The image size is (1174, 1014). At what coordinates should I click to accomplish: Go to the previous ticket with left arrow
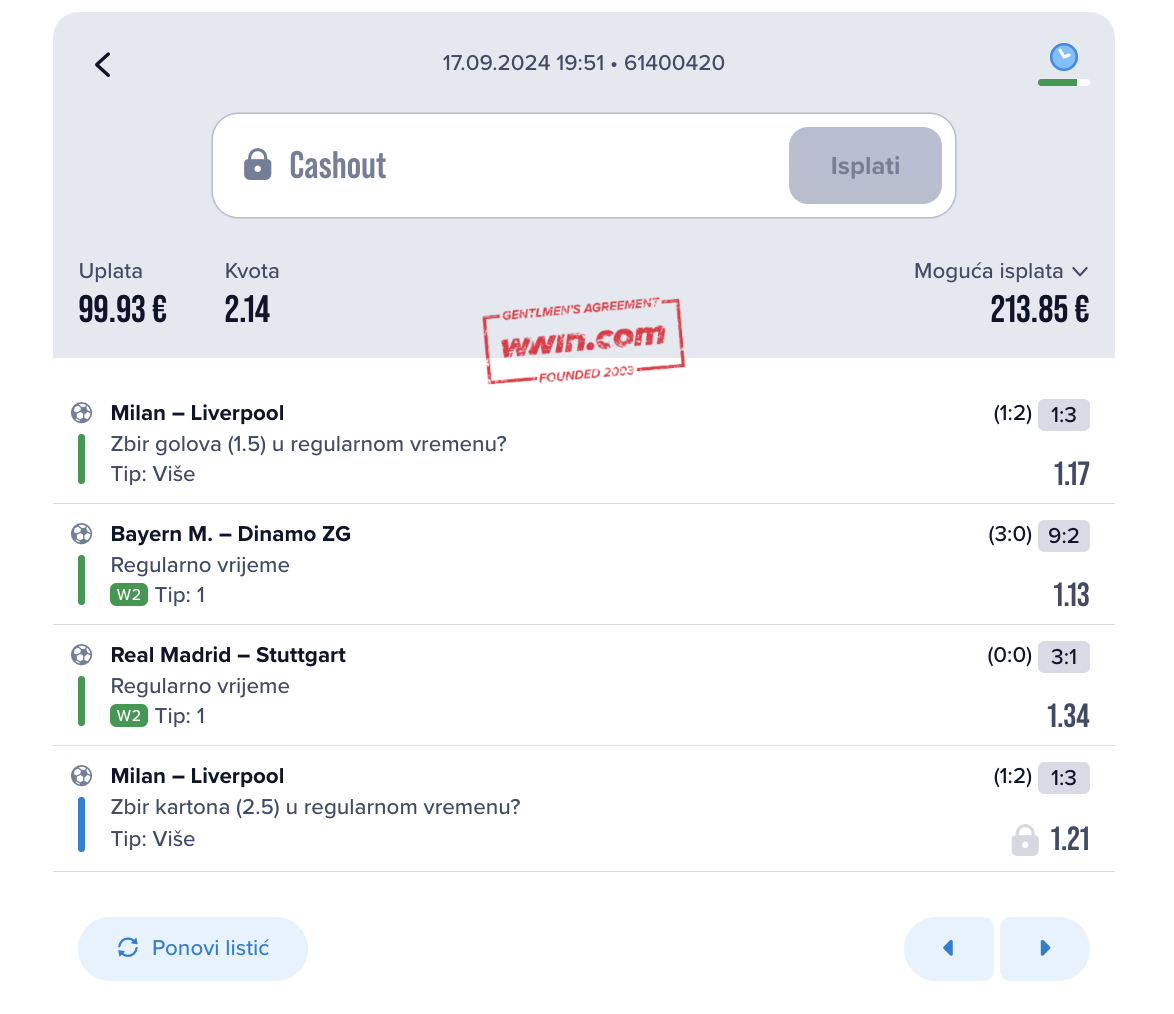click(949, 948)
